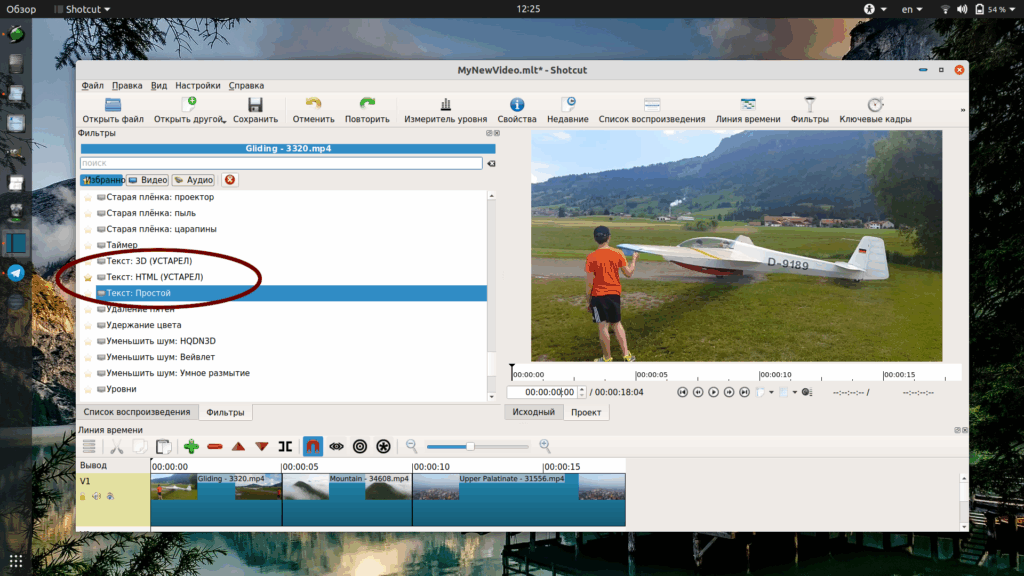Lift clip with red up arrow

[x=238, y=447]
